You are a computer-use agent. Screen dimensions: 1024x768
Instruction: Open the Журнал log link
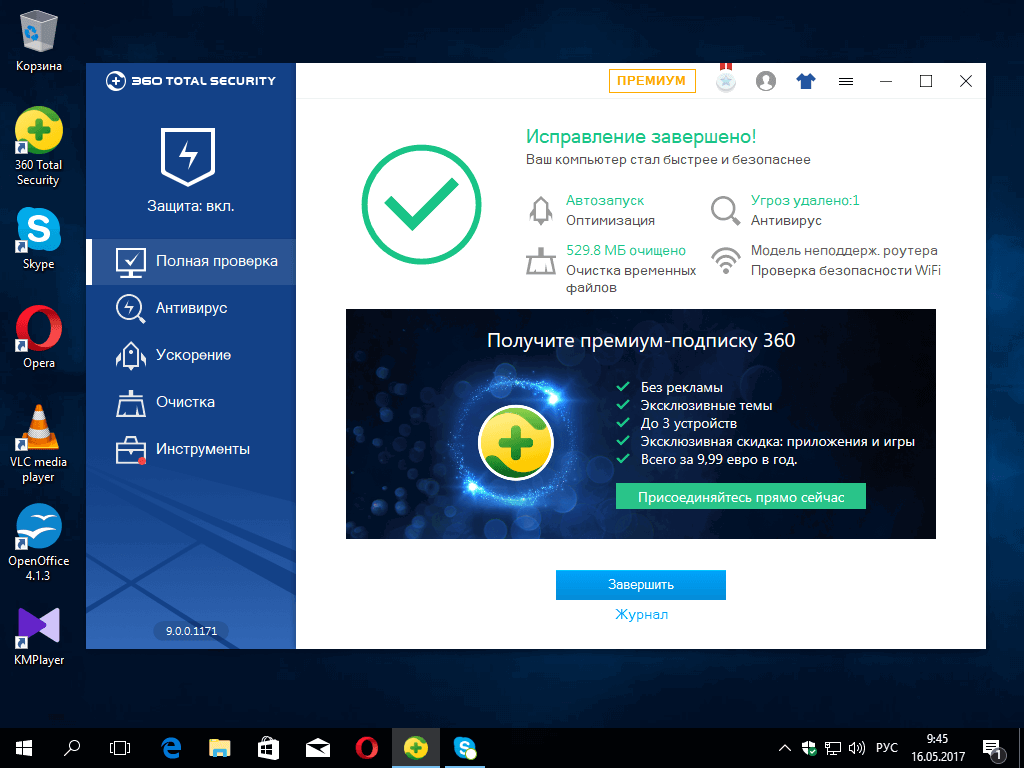coord(640,615)
